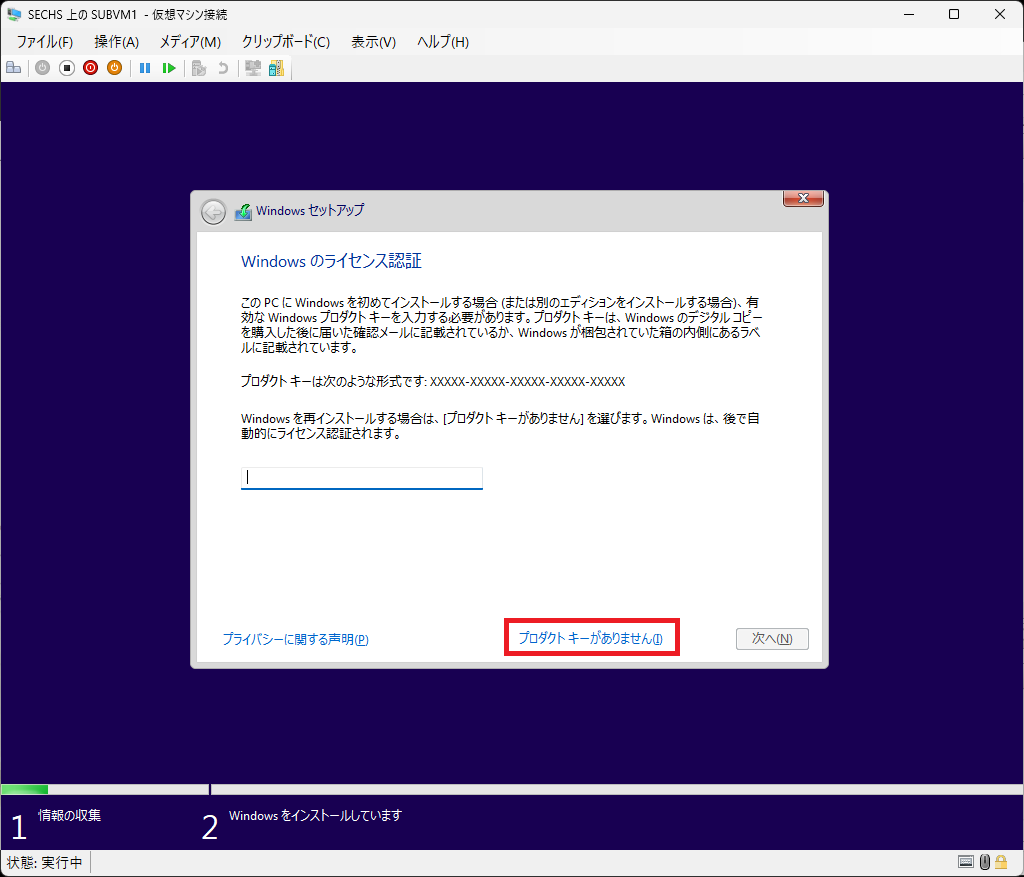Reset the VM with the green play icon
The image size is (1024, 877).
[169, 68]
